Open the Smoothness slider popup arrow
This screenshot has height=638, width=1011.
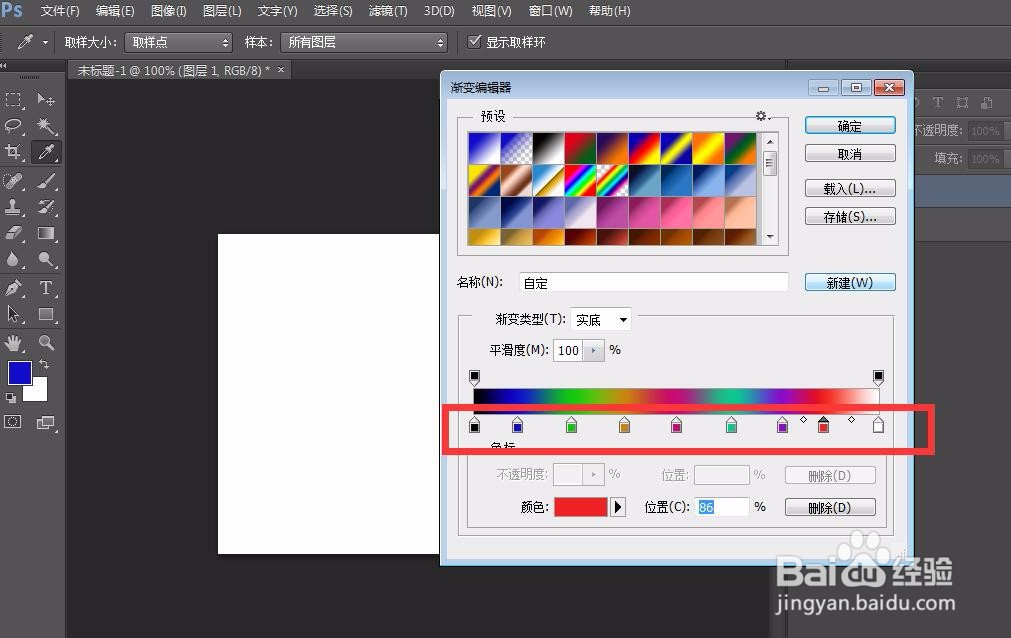593,350
